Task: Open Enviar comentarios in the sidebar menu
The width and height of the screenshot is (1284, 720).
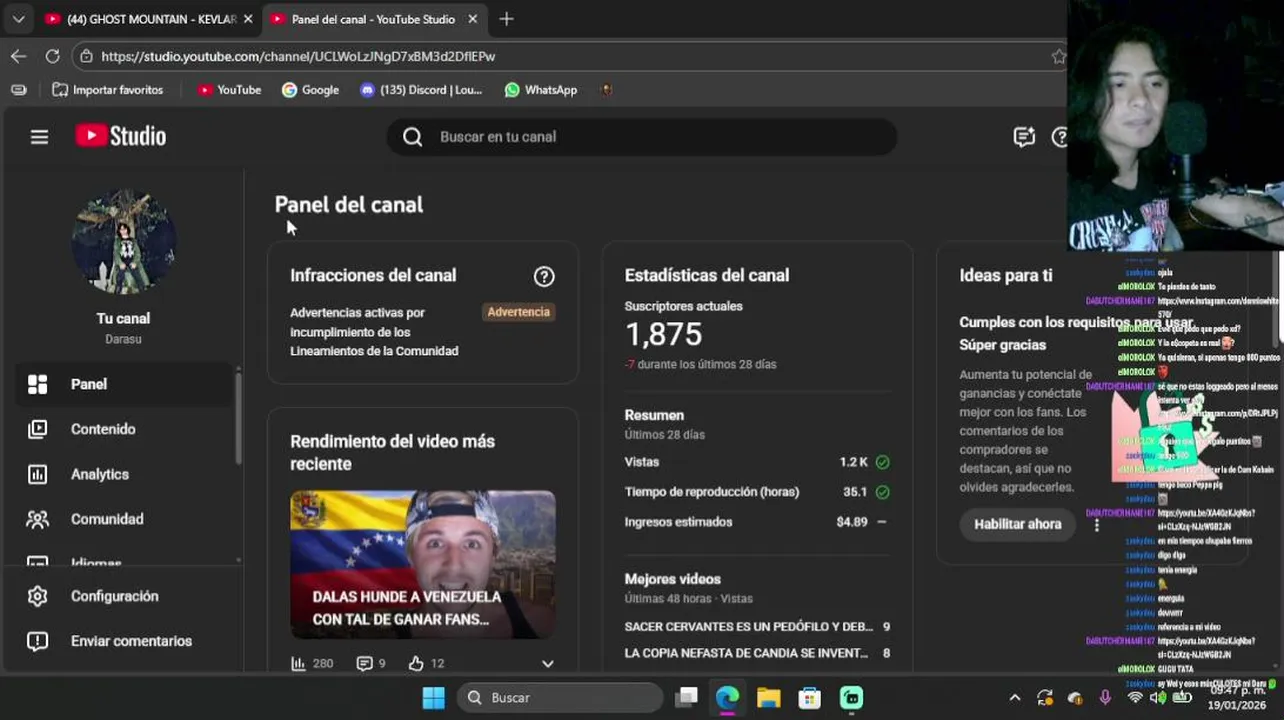Action: coord(124,641)
